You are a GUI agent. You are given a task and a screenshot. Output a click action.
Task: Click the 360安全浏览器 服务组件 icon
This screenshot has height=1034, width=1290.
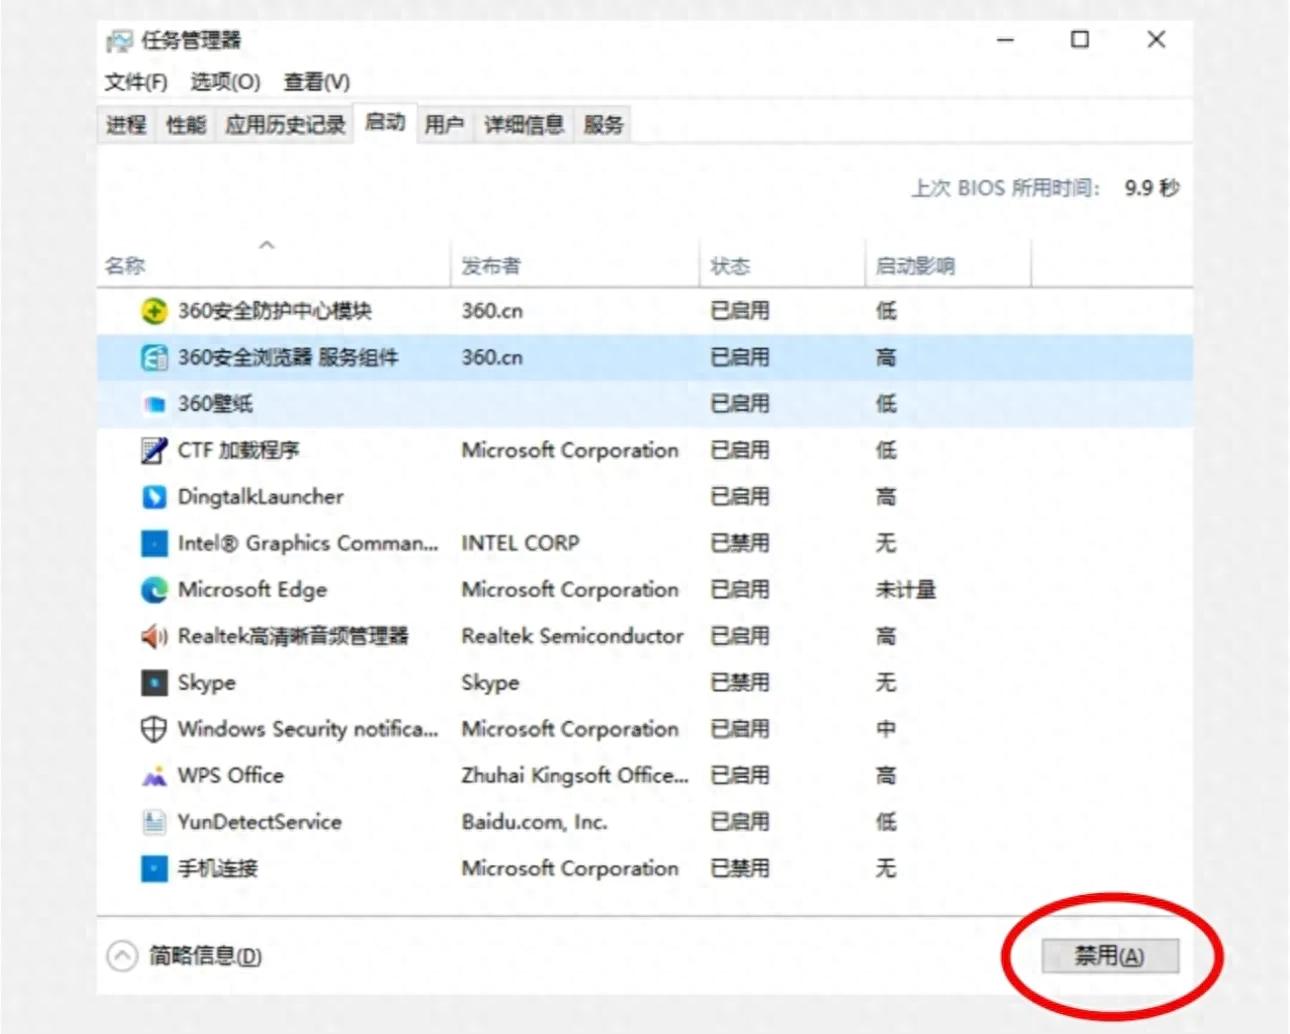[153, 357]
